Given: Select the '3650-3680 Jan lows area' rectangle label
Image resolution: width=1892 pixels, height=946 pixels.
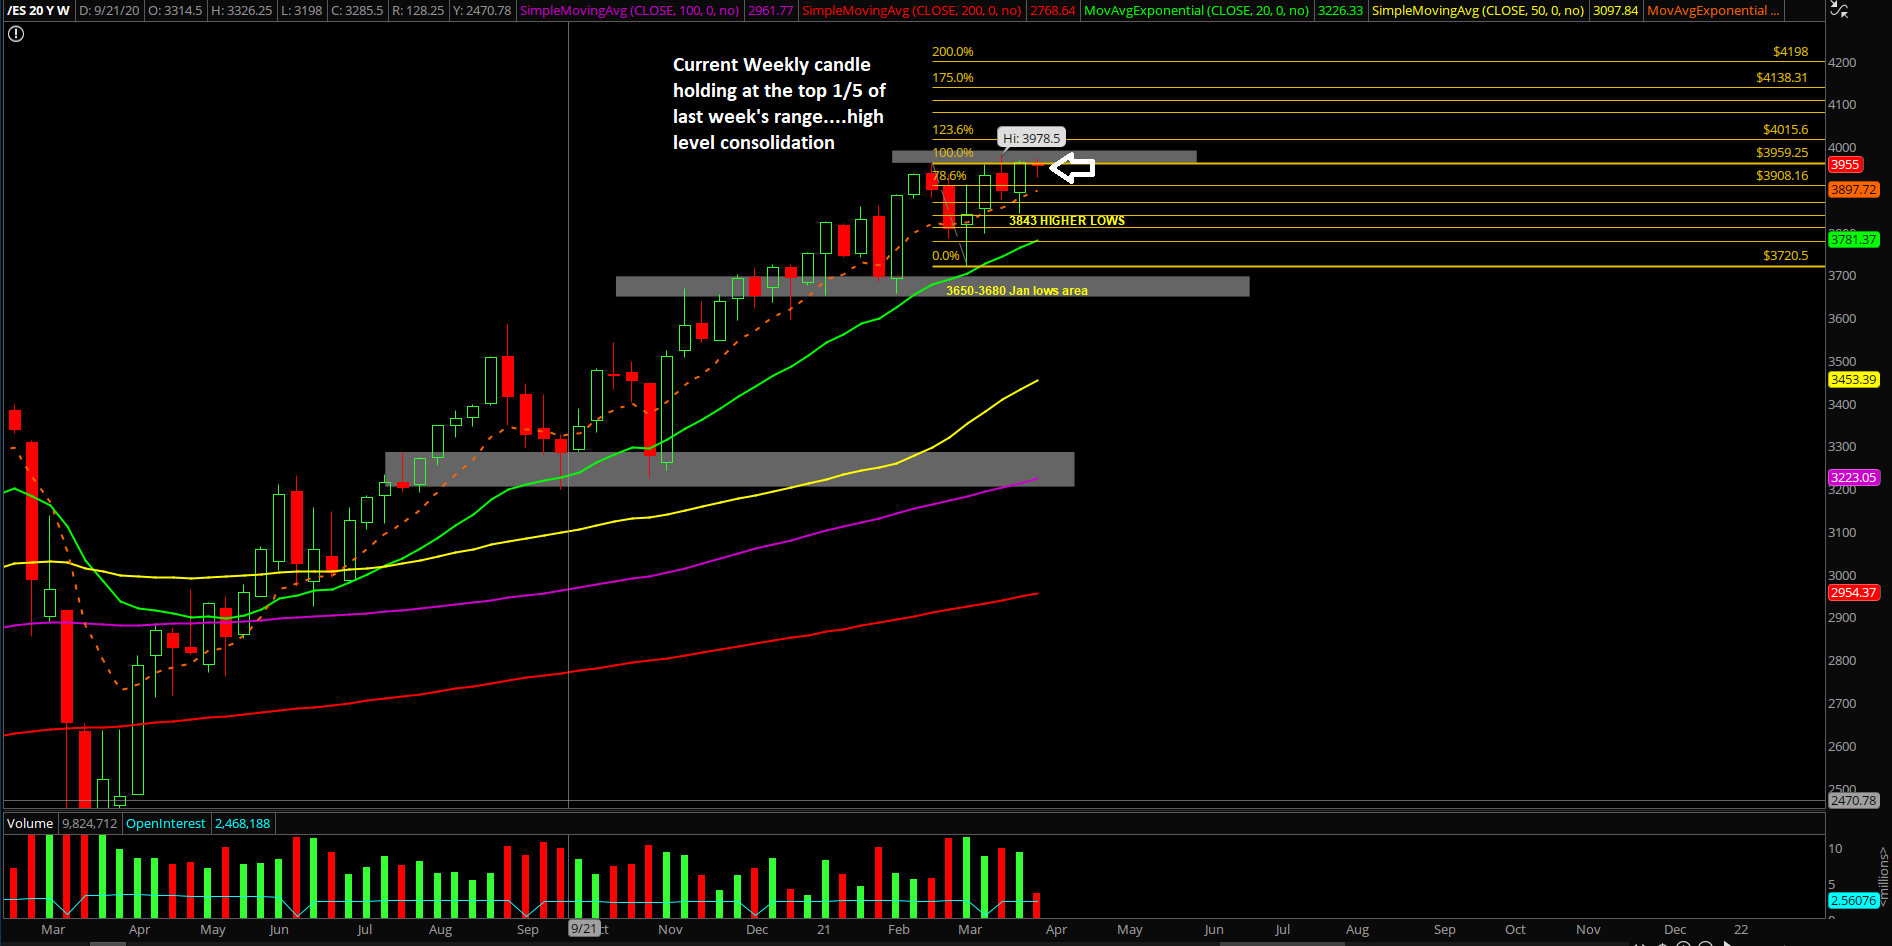Looking at the screenshot, I should [1016, 290].
